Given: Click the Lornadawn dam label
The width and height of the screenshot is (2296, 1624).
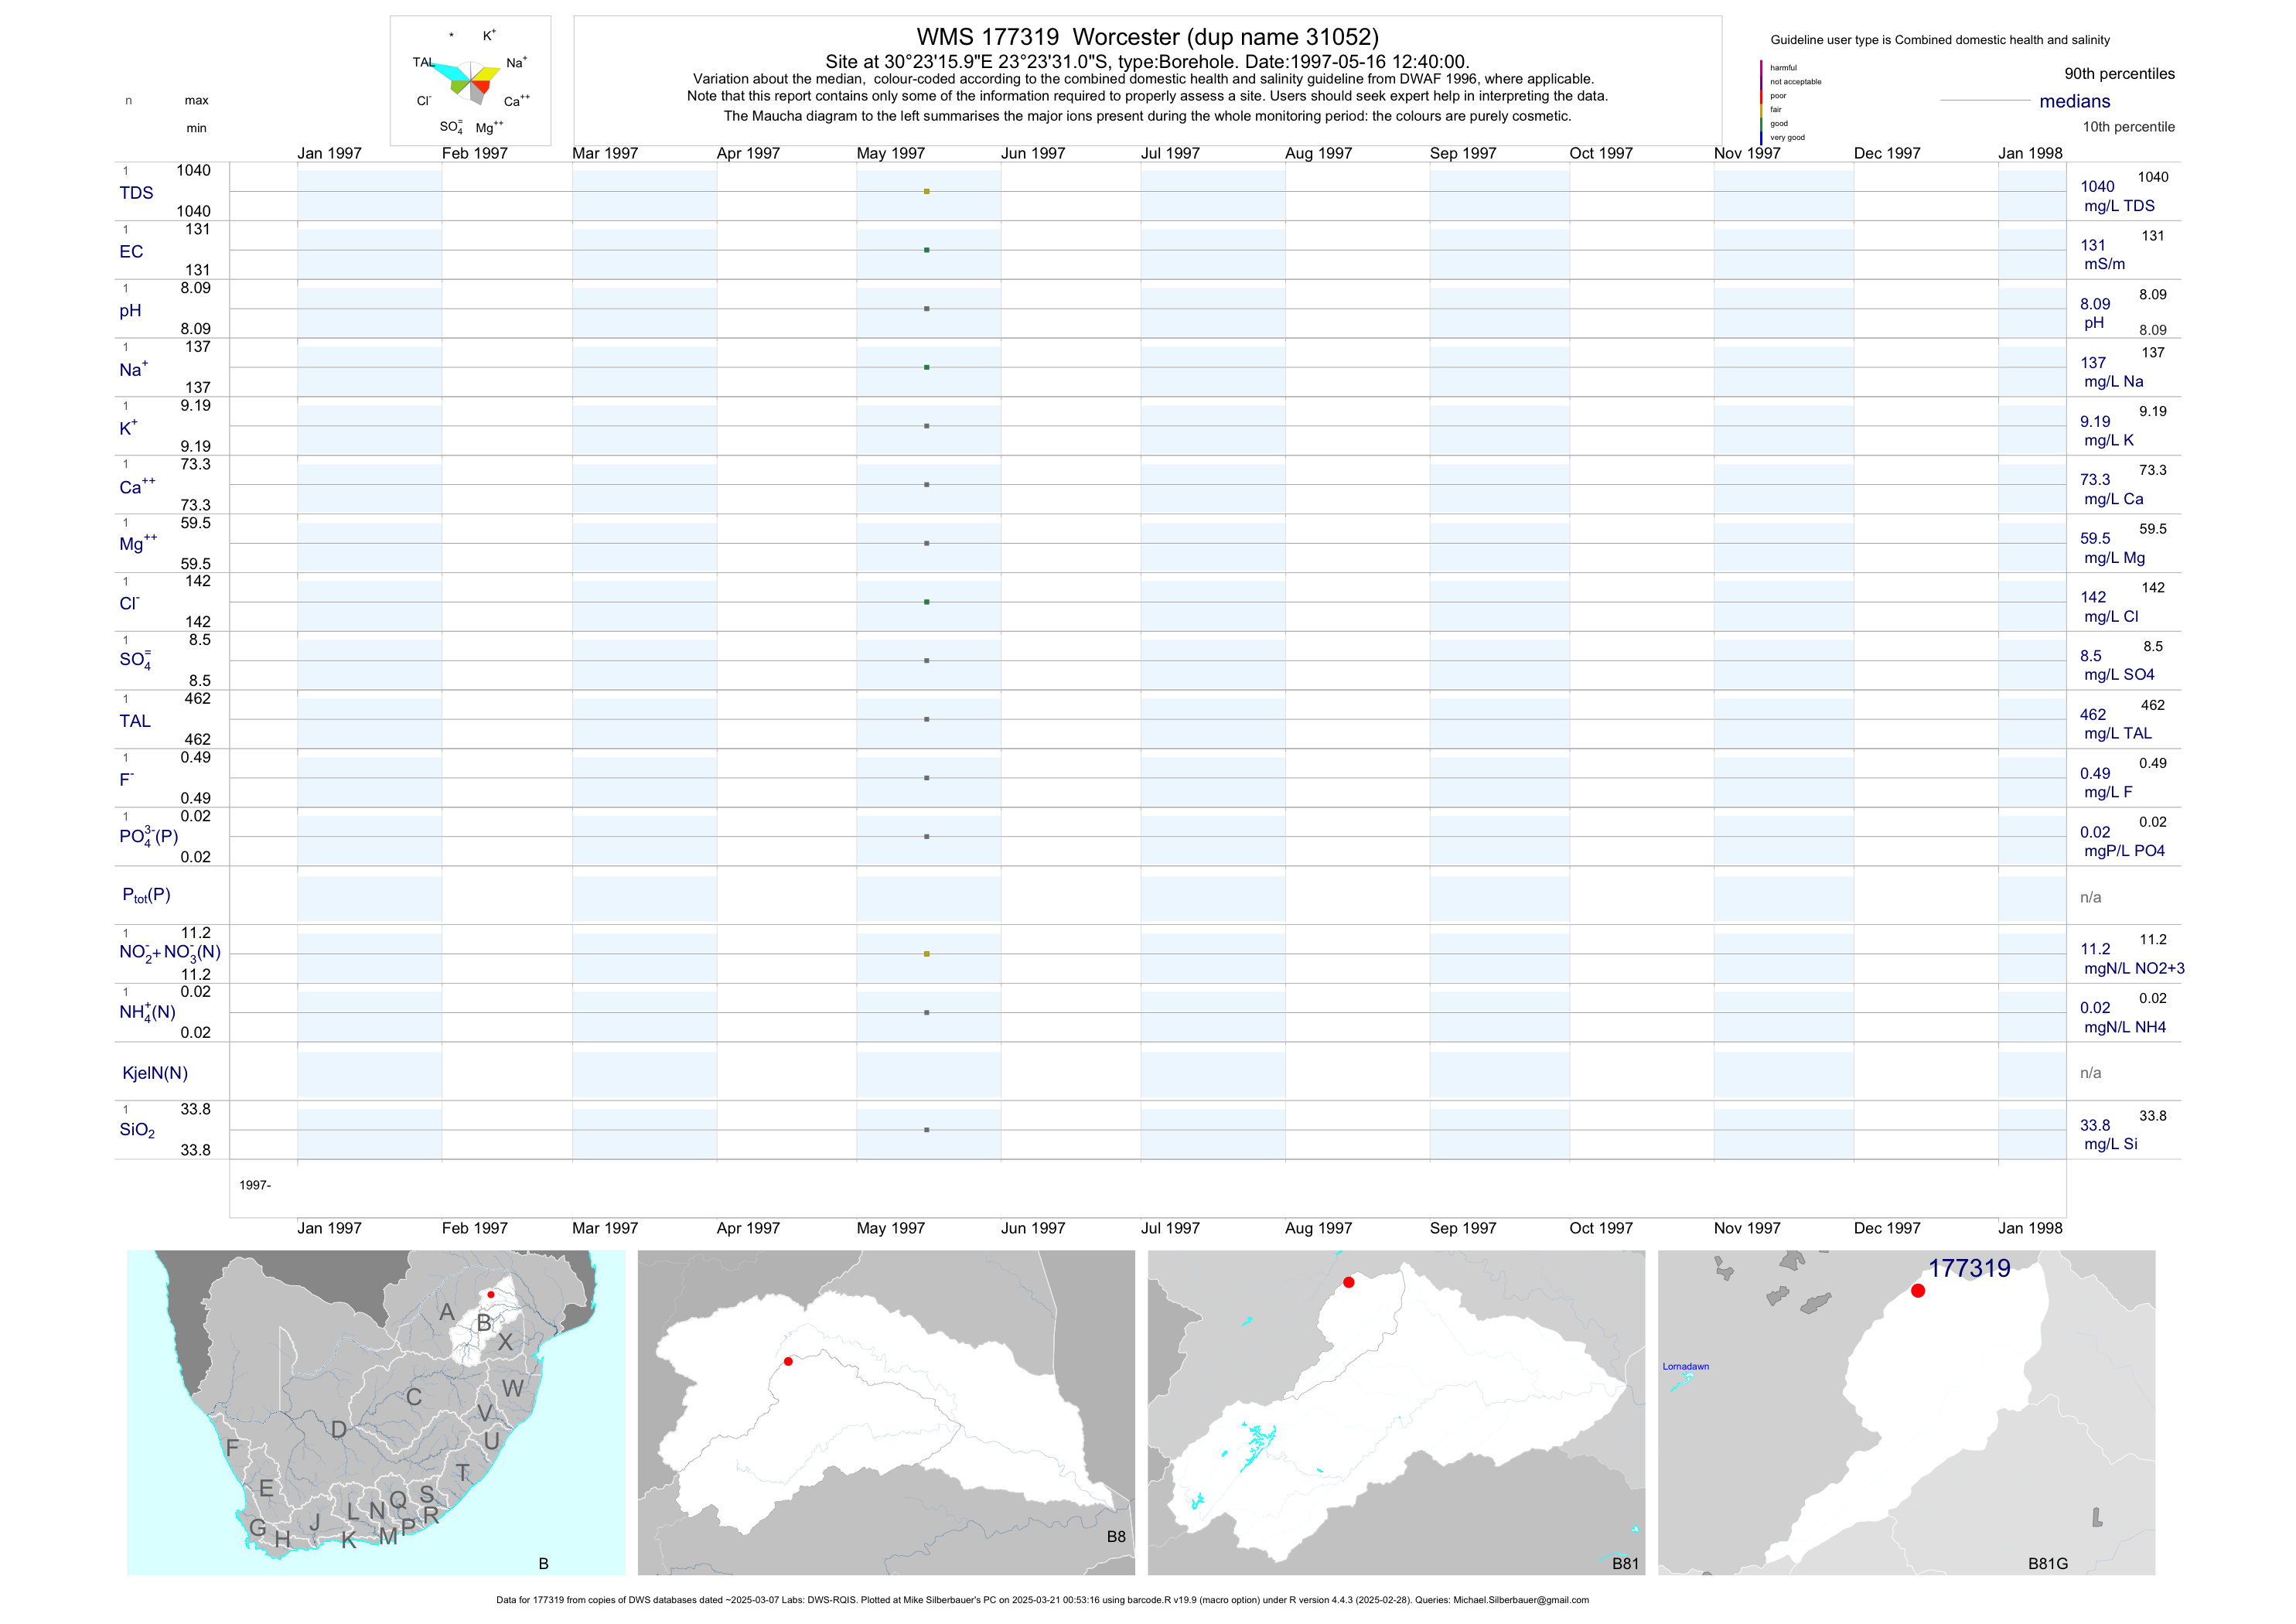Looking at the screenshot, I should coord(1685,1366).
